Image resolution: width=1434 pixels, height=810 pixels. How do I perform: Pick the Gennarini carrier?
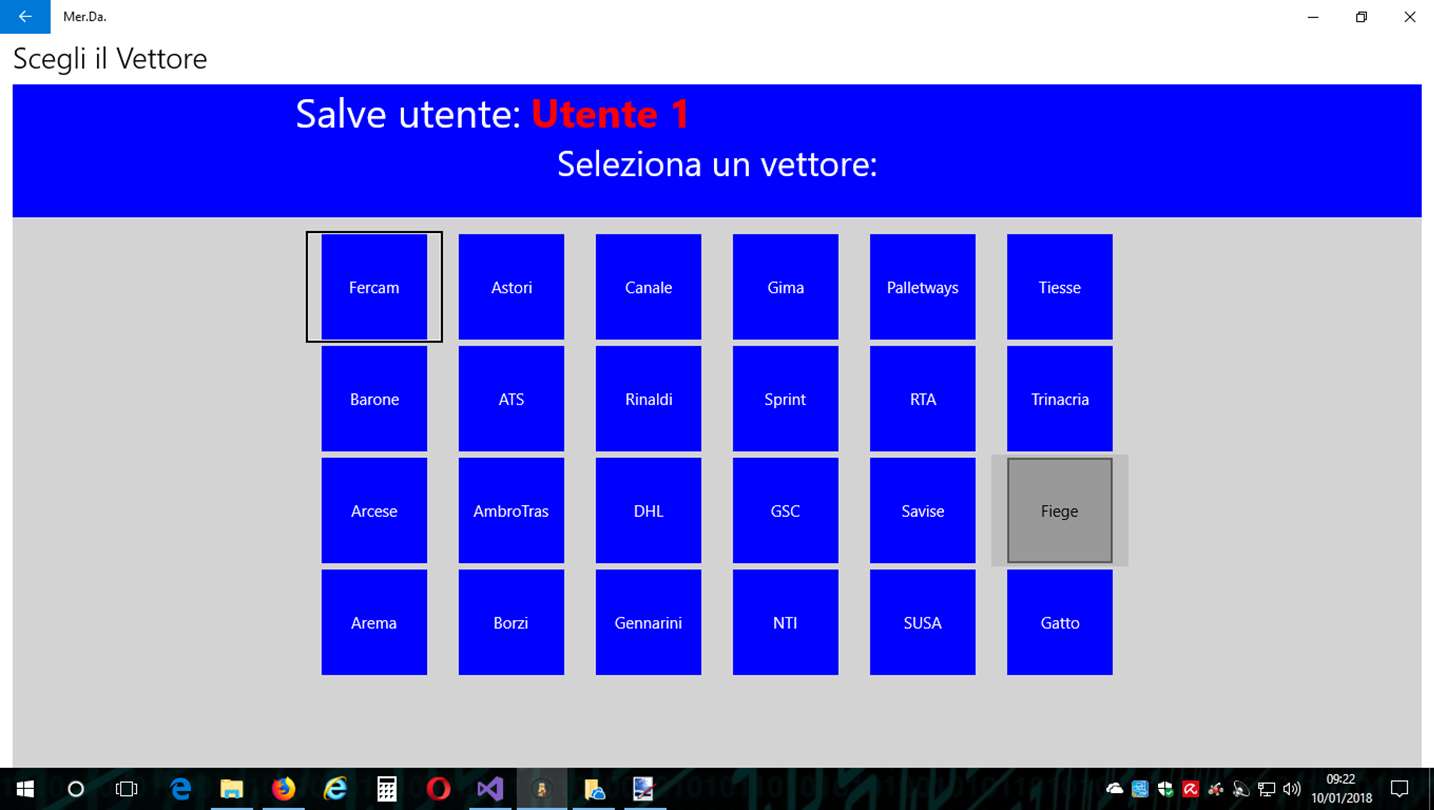point(648,623)
